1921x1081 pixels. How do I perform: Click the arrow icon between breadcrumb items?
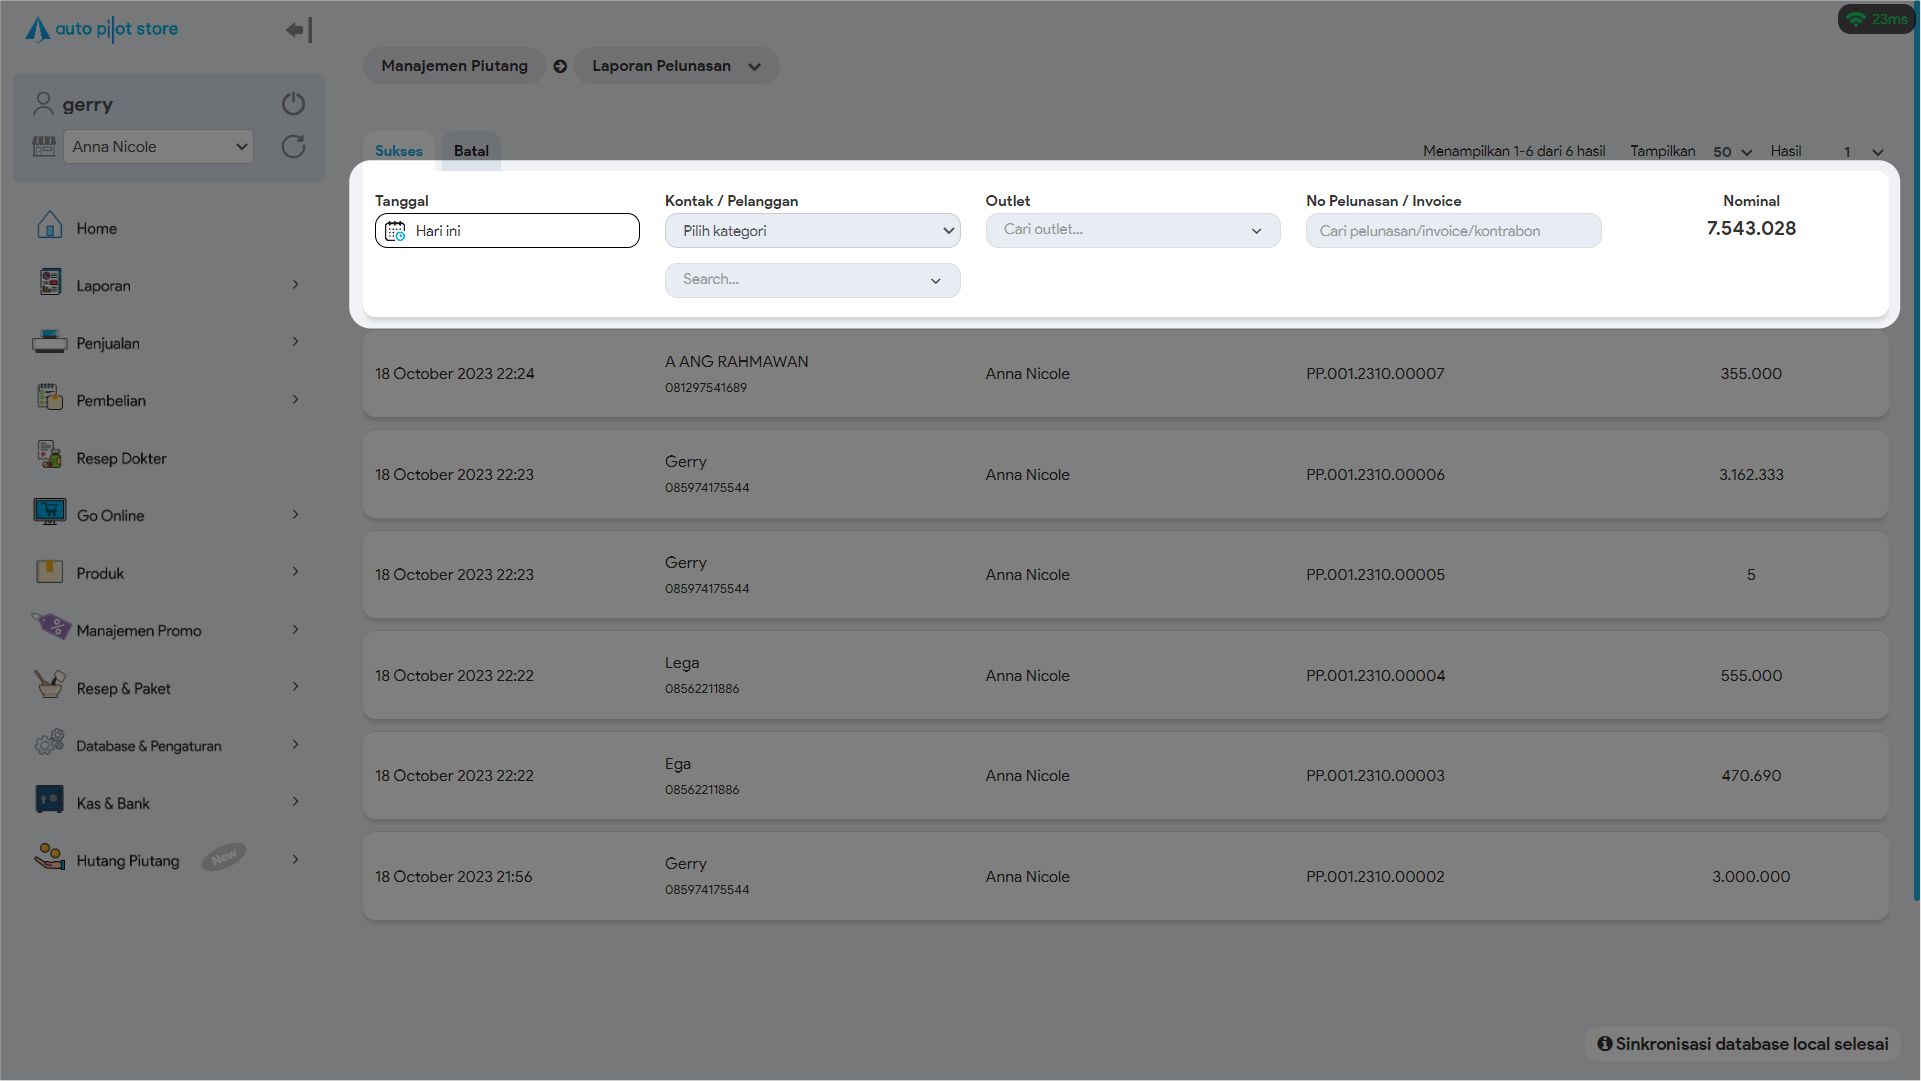[x=560, y=66]
